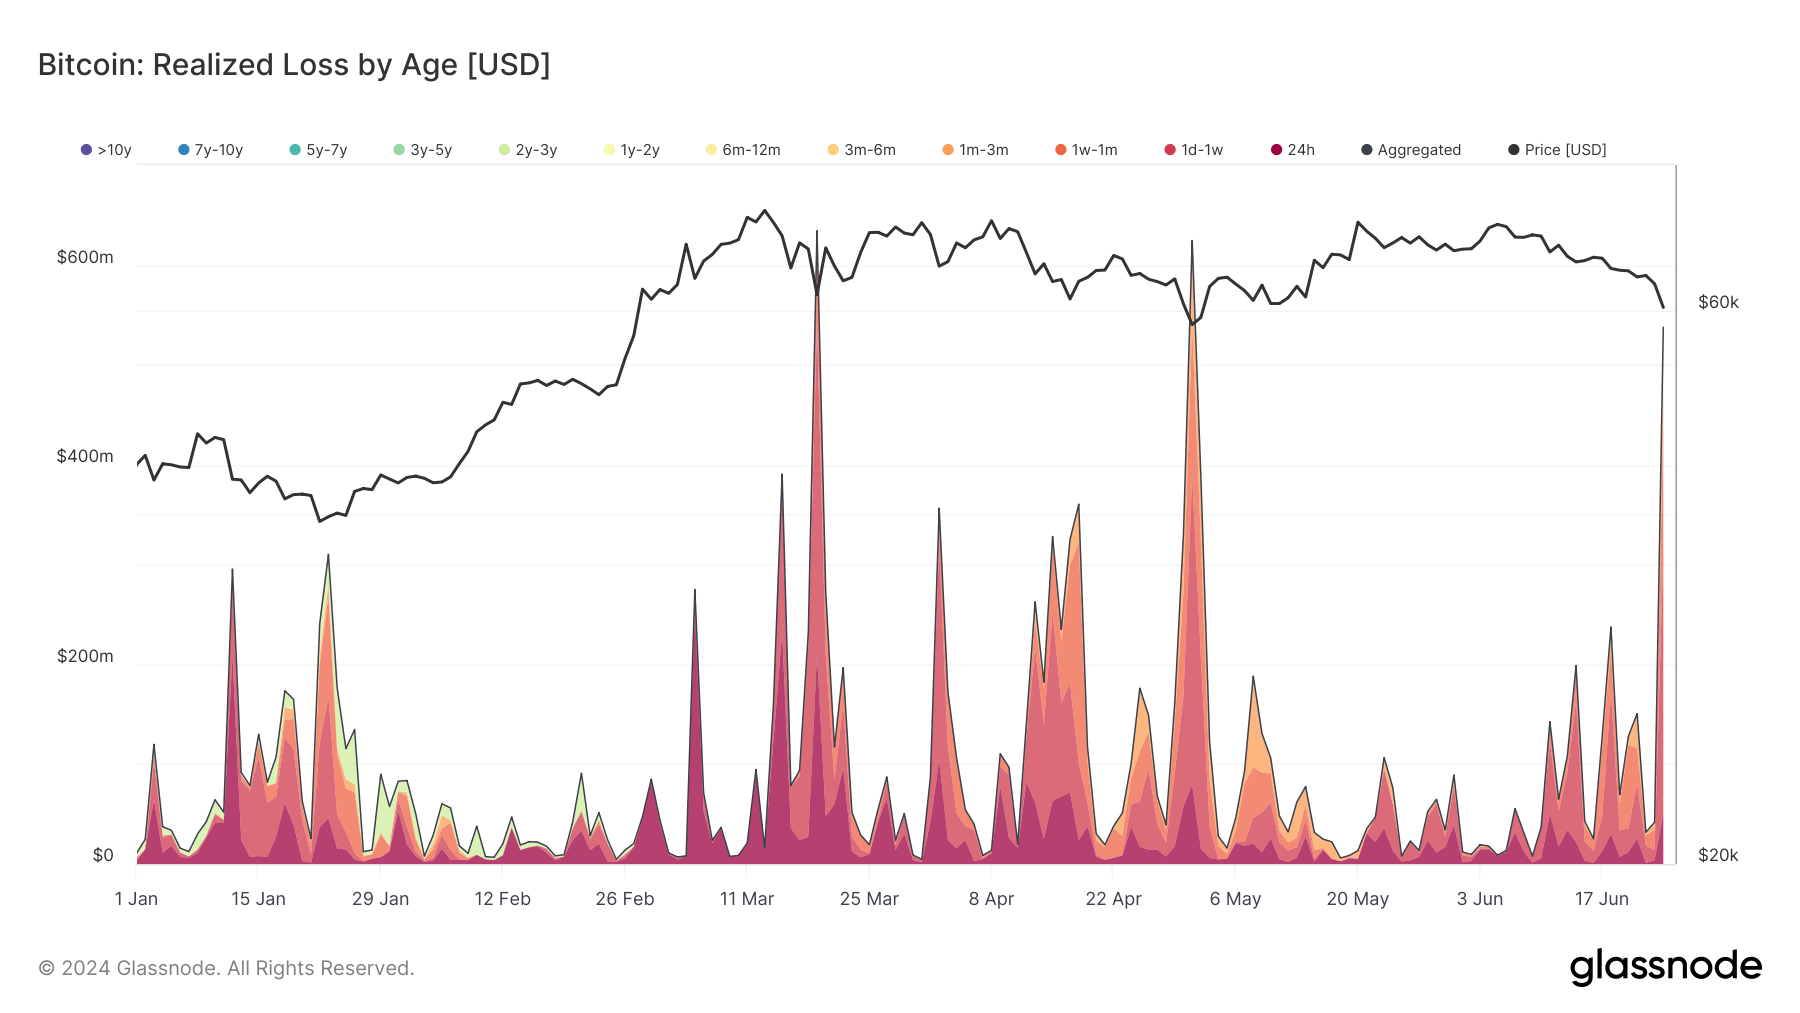
Task: Click the $0 y-axis label
Action: 103,855
